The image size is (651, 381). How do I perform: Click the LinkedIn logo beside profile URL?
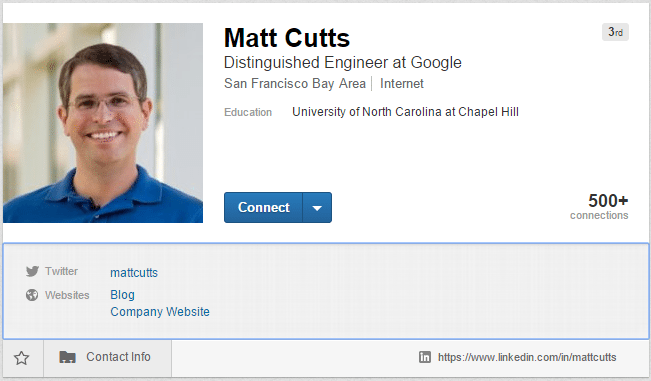pos(425,357)
